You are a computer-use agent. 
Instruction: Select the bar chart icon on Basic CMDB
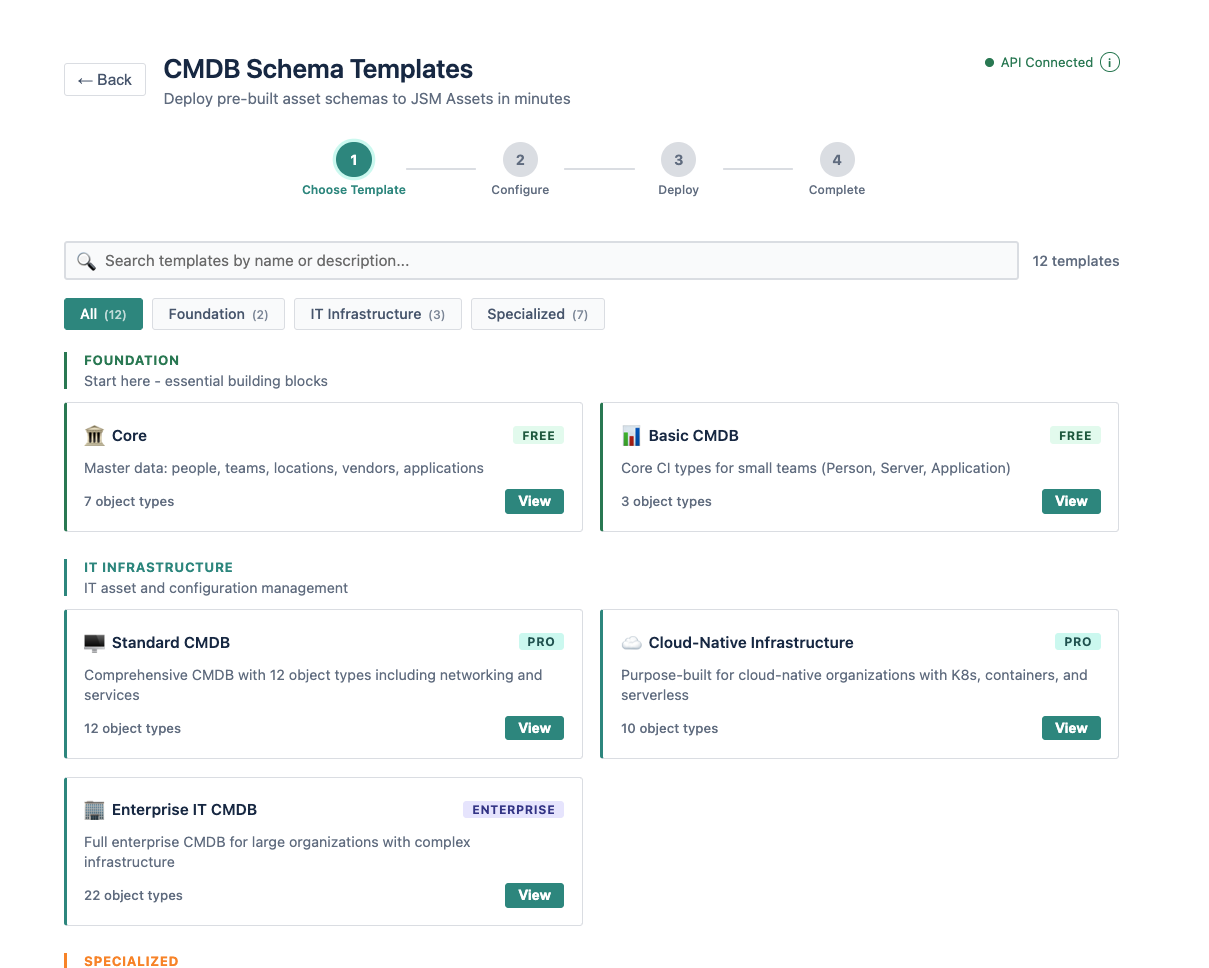(630, 435)
